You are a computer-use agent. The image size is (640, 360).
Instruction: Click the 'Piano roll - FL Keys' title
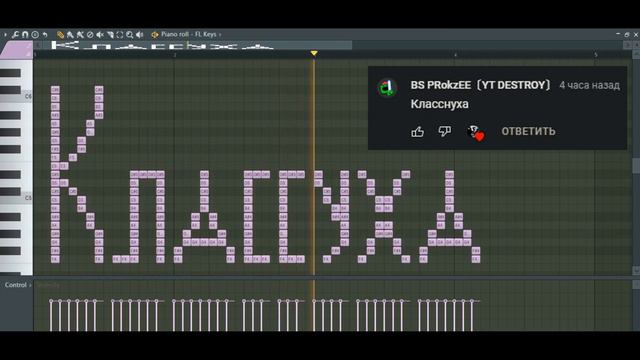(x=189, y=34)
